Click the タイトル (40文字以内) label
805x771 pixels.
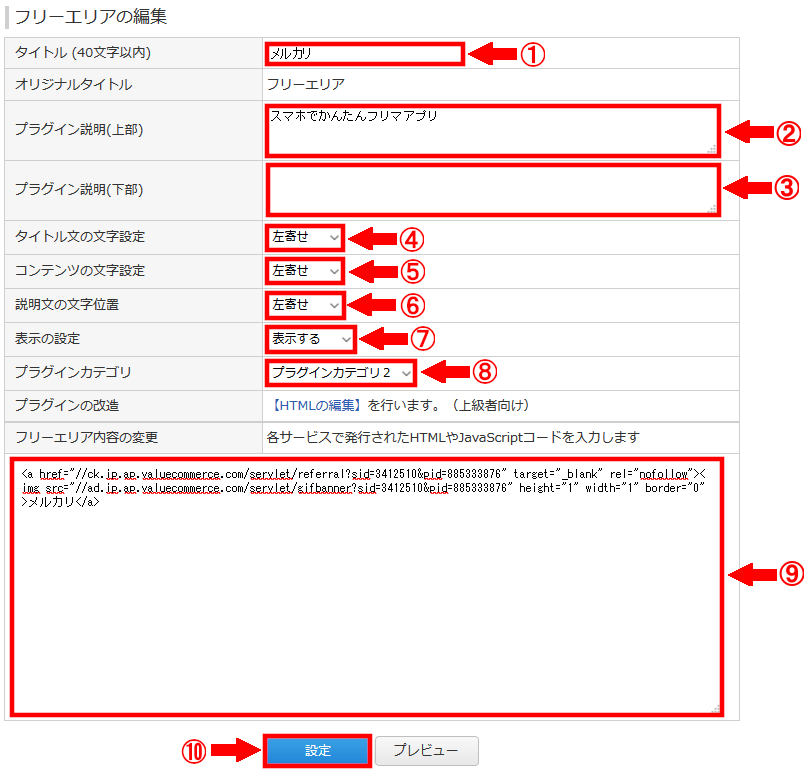point(83,52)
